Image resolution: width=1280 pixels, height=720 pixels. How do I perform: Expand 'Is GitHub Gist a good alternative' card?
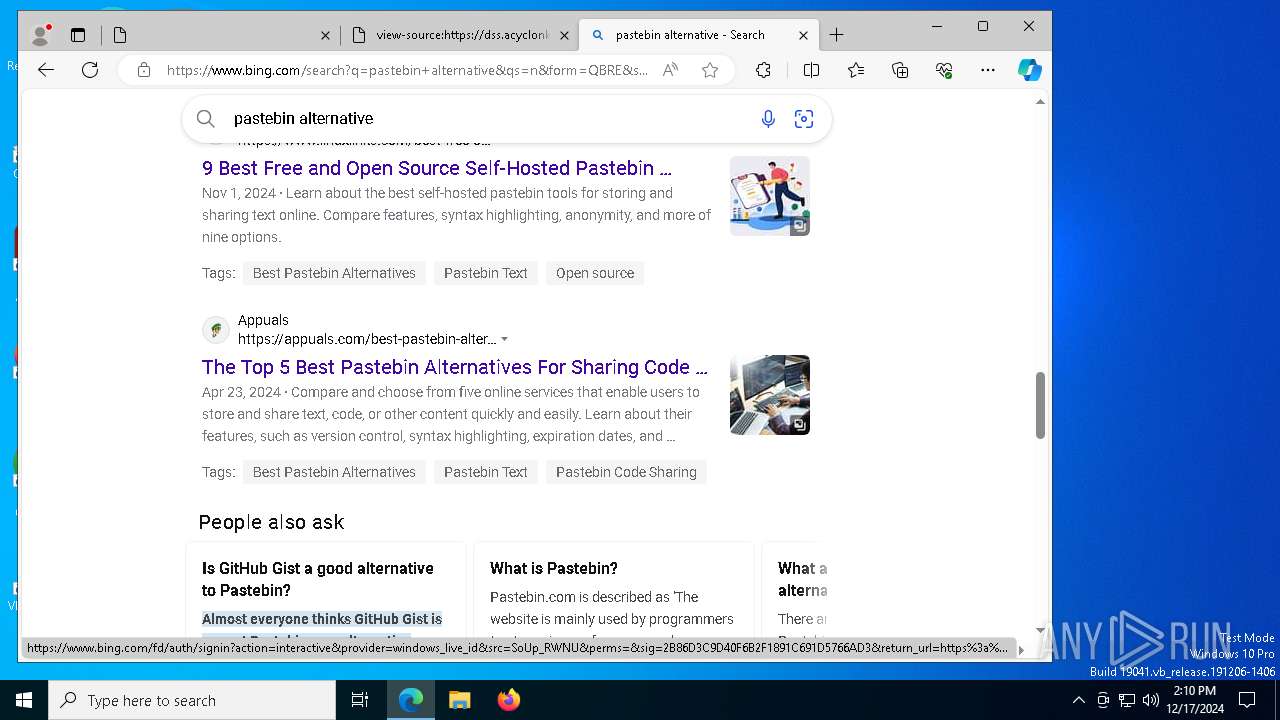click(x=326, y=590)
